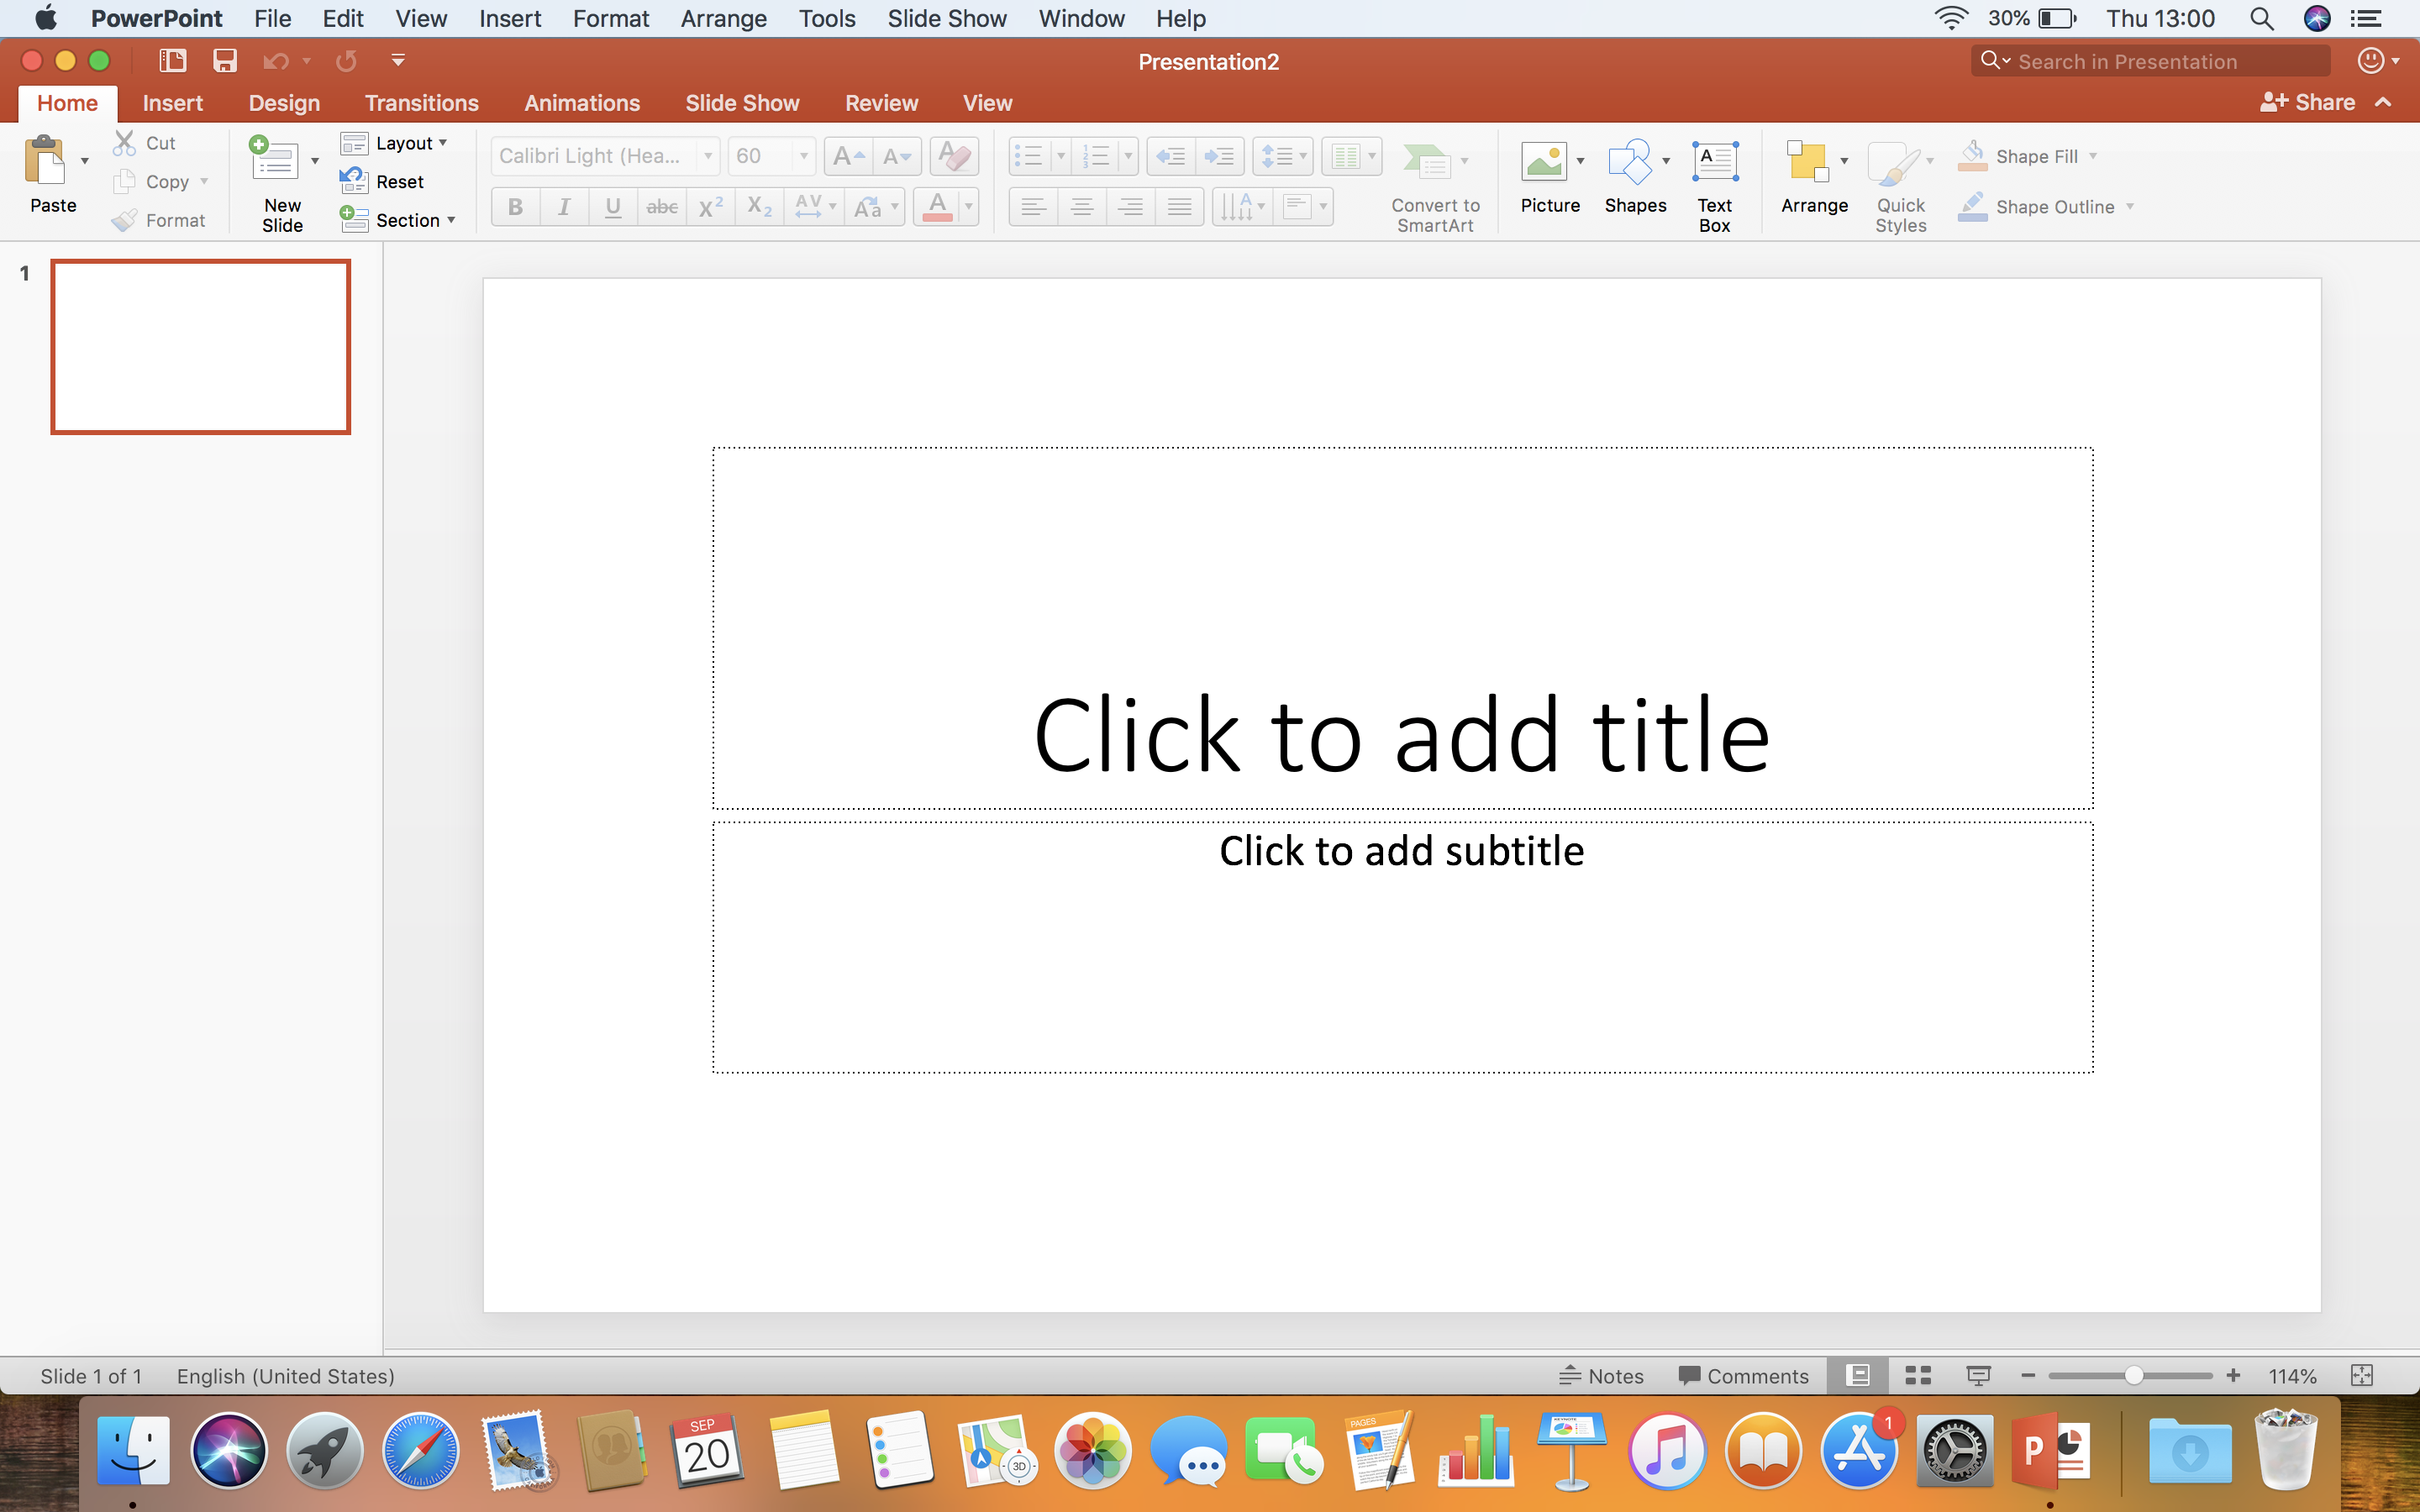Click the Share button
Image resolution: width=2420 pixels, height=1512 pixels.
[x=2308, y=102]
